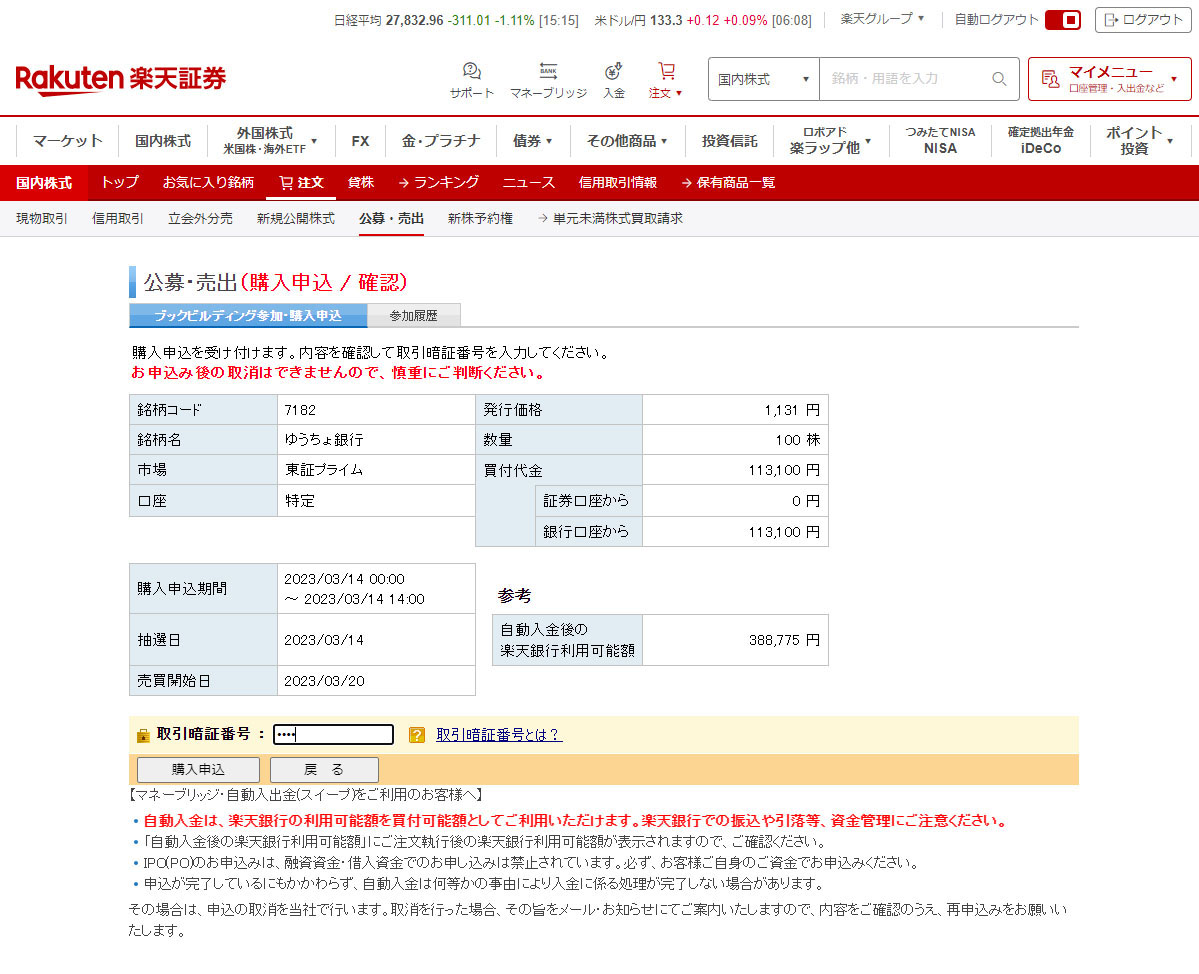Image resolution: width=1199 pixels, height=974 pixels.
Task: Click the 戻る back button
Action: pyautogui.click(x=324, y=770)
